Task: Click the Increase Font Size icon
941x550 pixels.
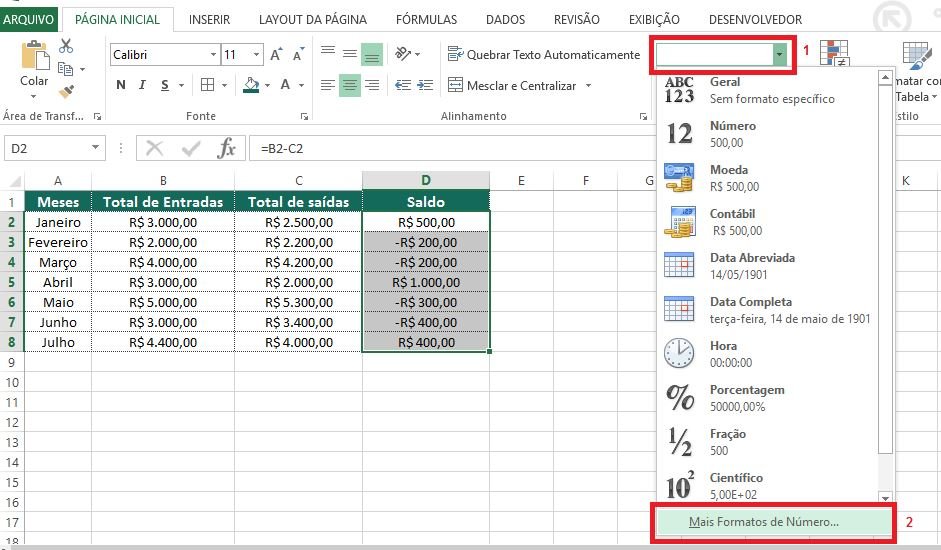Action: coord(277,55)
